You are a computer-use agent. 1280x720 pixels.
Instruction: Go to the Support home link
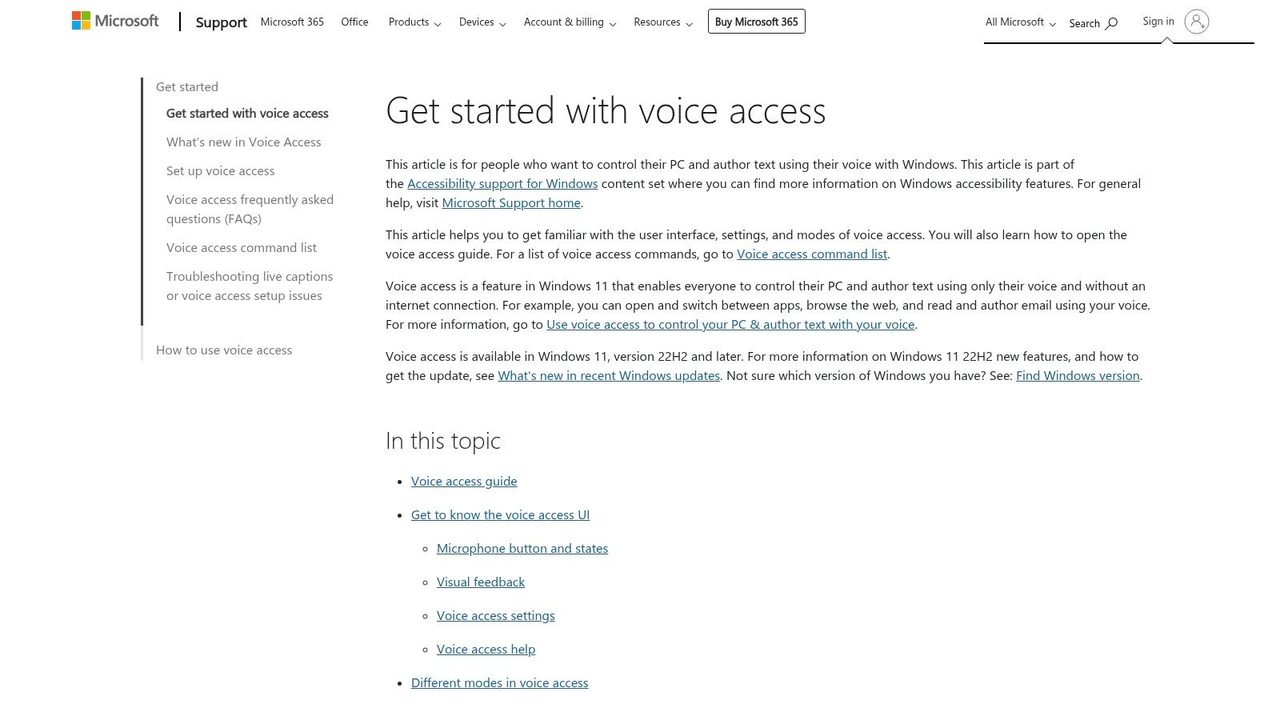pos(221,22)
